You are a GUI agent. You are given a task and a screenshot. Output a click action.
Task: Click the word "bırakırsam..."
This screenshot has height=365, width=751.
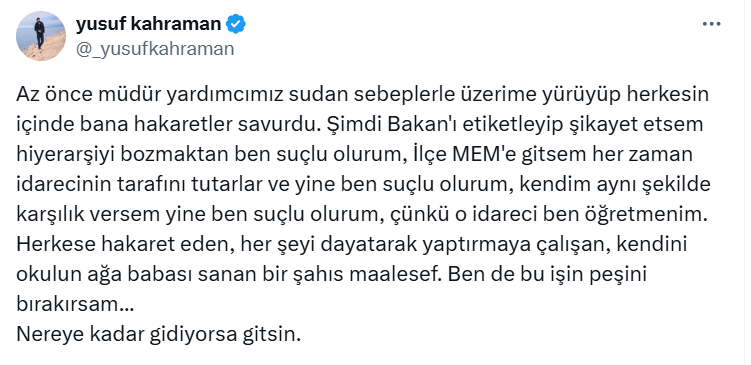pyautogui.click(x=75, y=305)
